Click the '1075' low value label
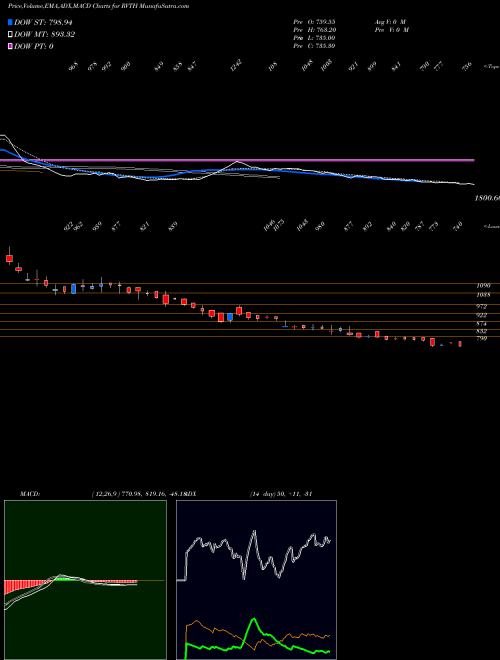Viewport: 500px width, 660px height. 279,225
